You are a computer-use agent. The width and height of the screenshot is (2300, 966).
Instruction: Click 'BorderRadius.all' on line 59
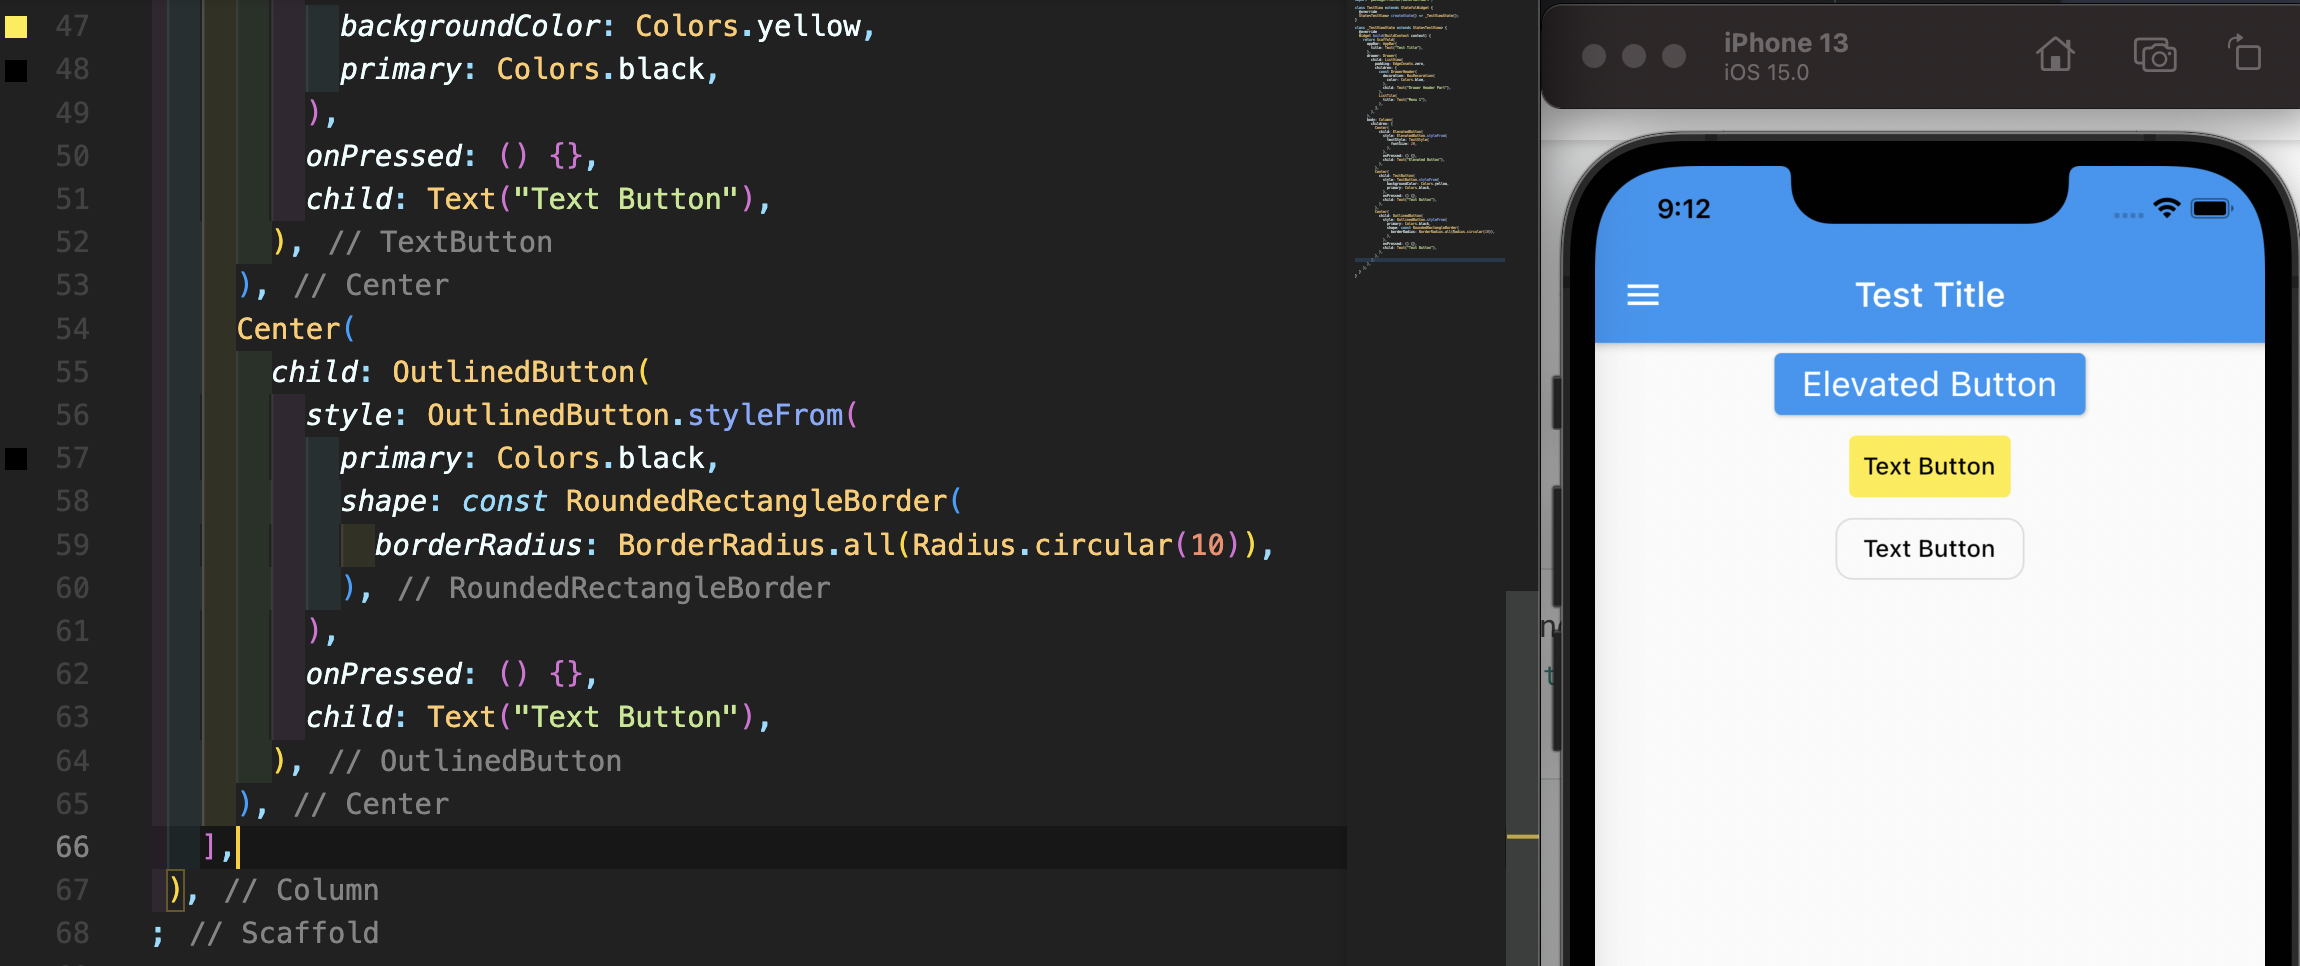pos(756,545)
